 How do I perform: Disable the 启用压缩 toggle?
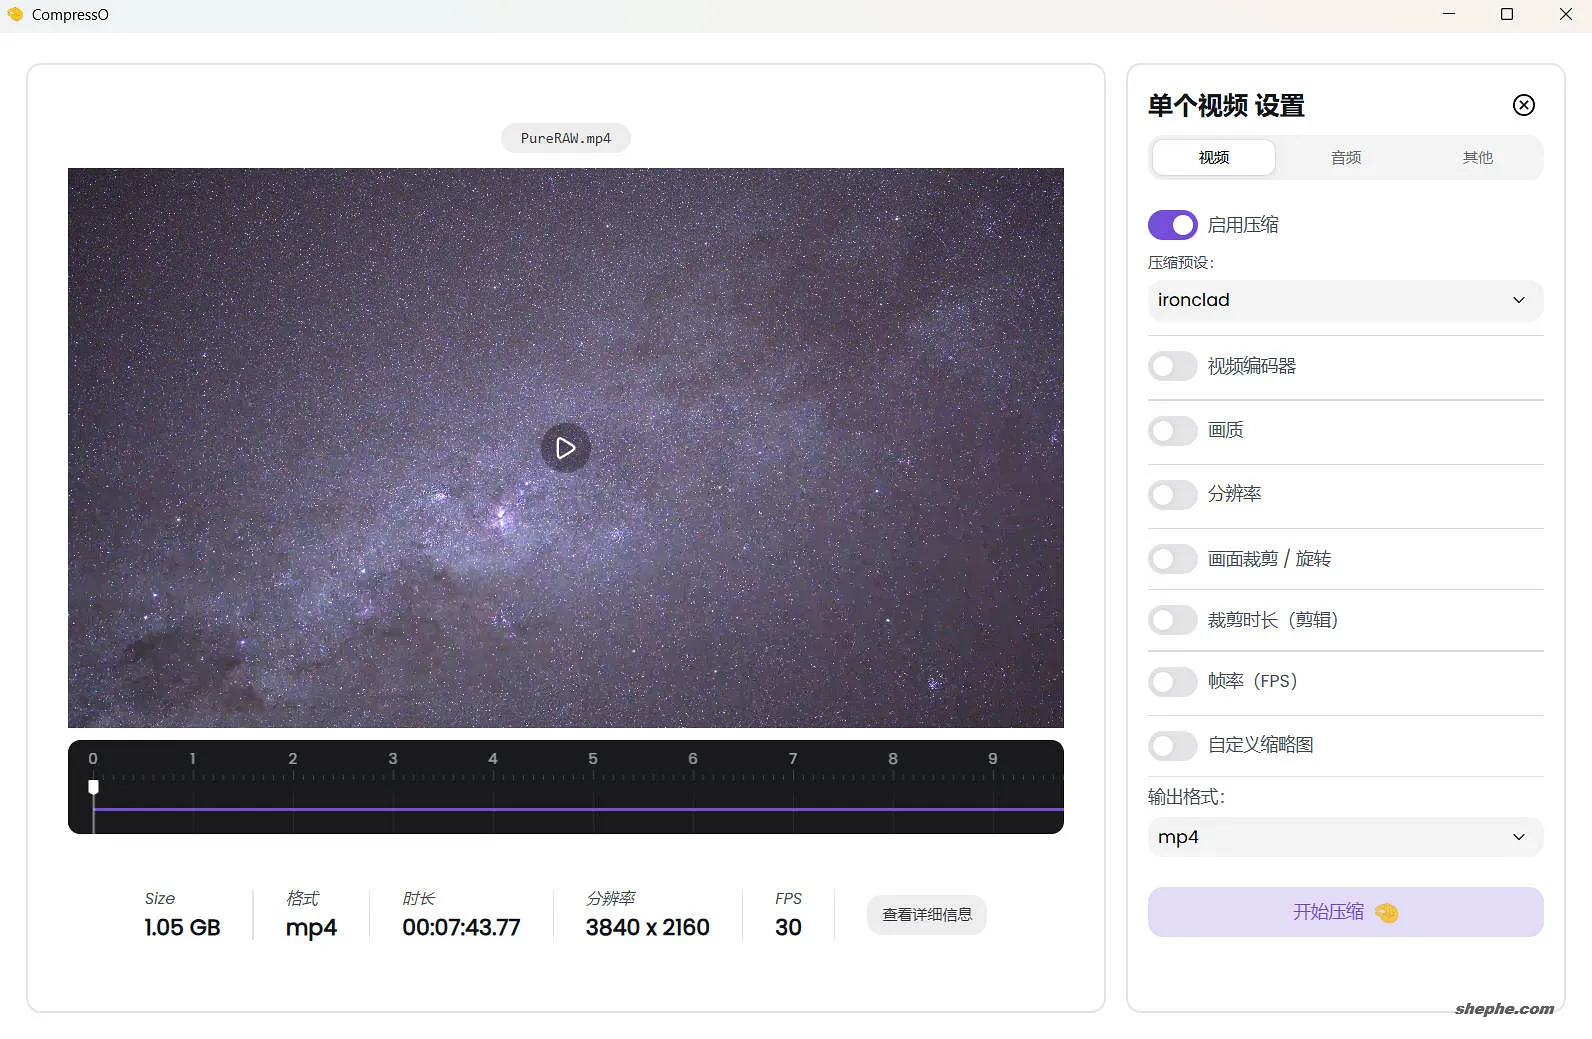(1172, 225)
